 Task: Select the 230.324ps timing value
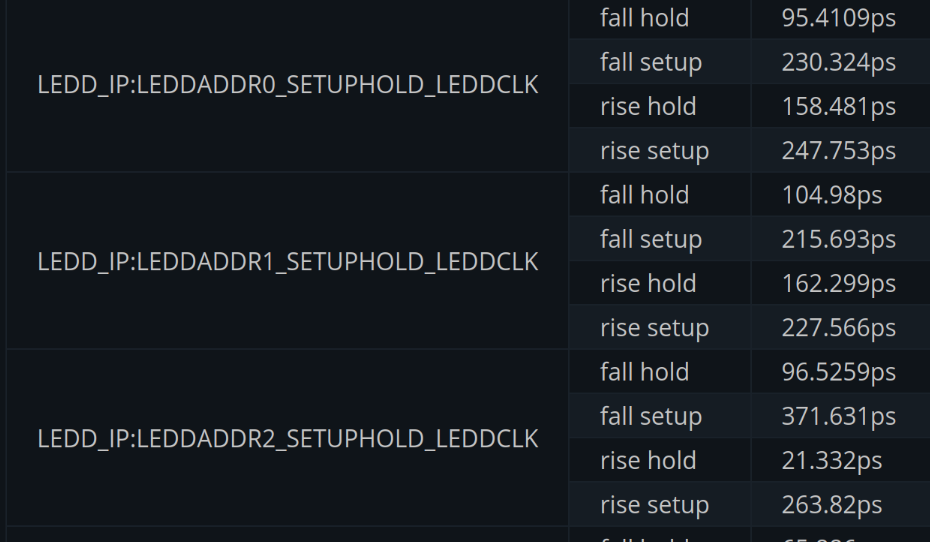pyautogui.click(x=838, y=62)
